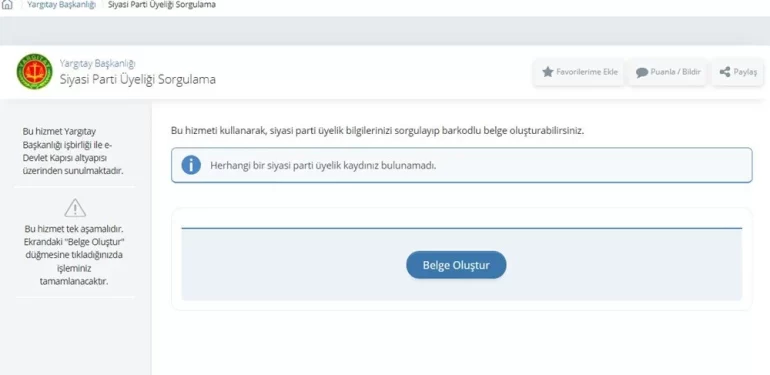Click the Siyasi Parti Üyeliği Sorgulama heading

[138, 79]
